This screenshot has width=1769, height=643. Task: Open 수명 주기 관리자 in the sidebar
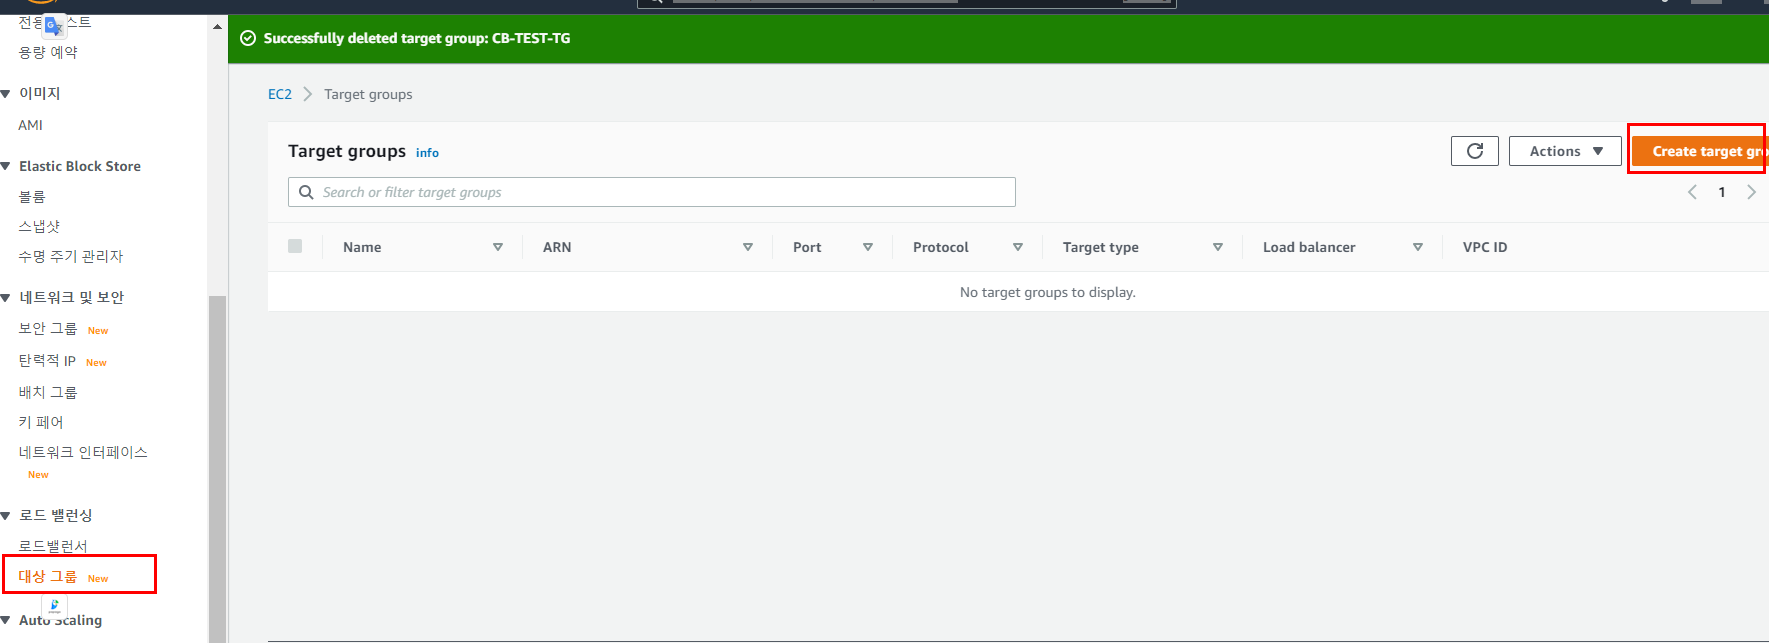pyautogui.click(x=71, y=256)
